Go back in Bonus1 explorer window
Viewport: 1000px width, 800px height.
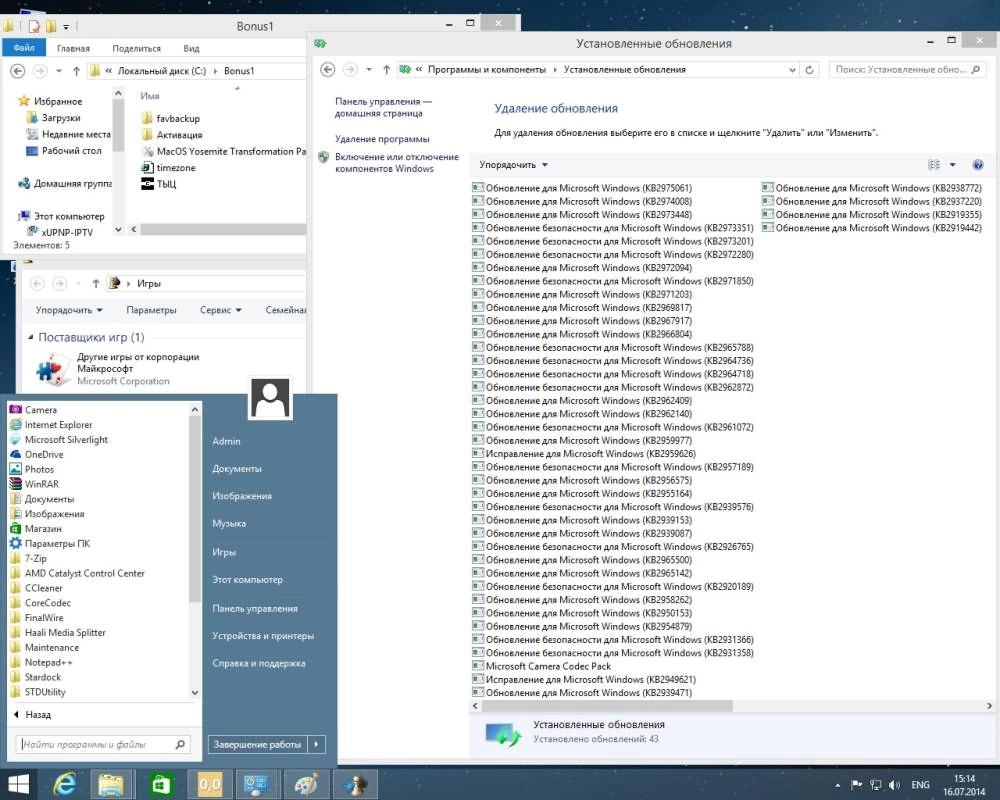(18, 71)
